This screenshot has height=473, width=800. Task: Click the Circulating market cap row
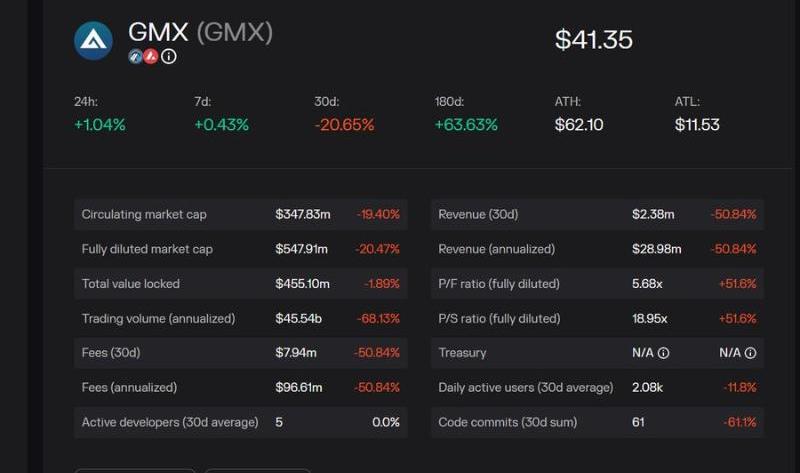(x=240, y=214)
